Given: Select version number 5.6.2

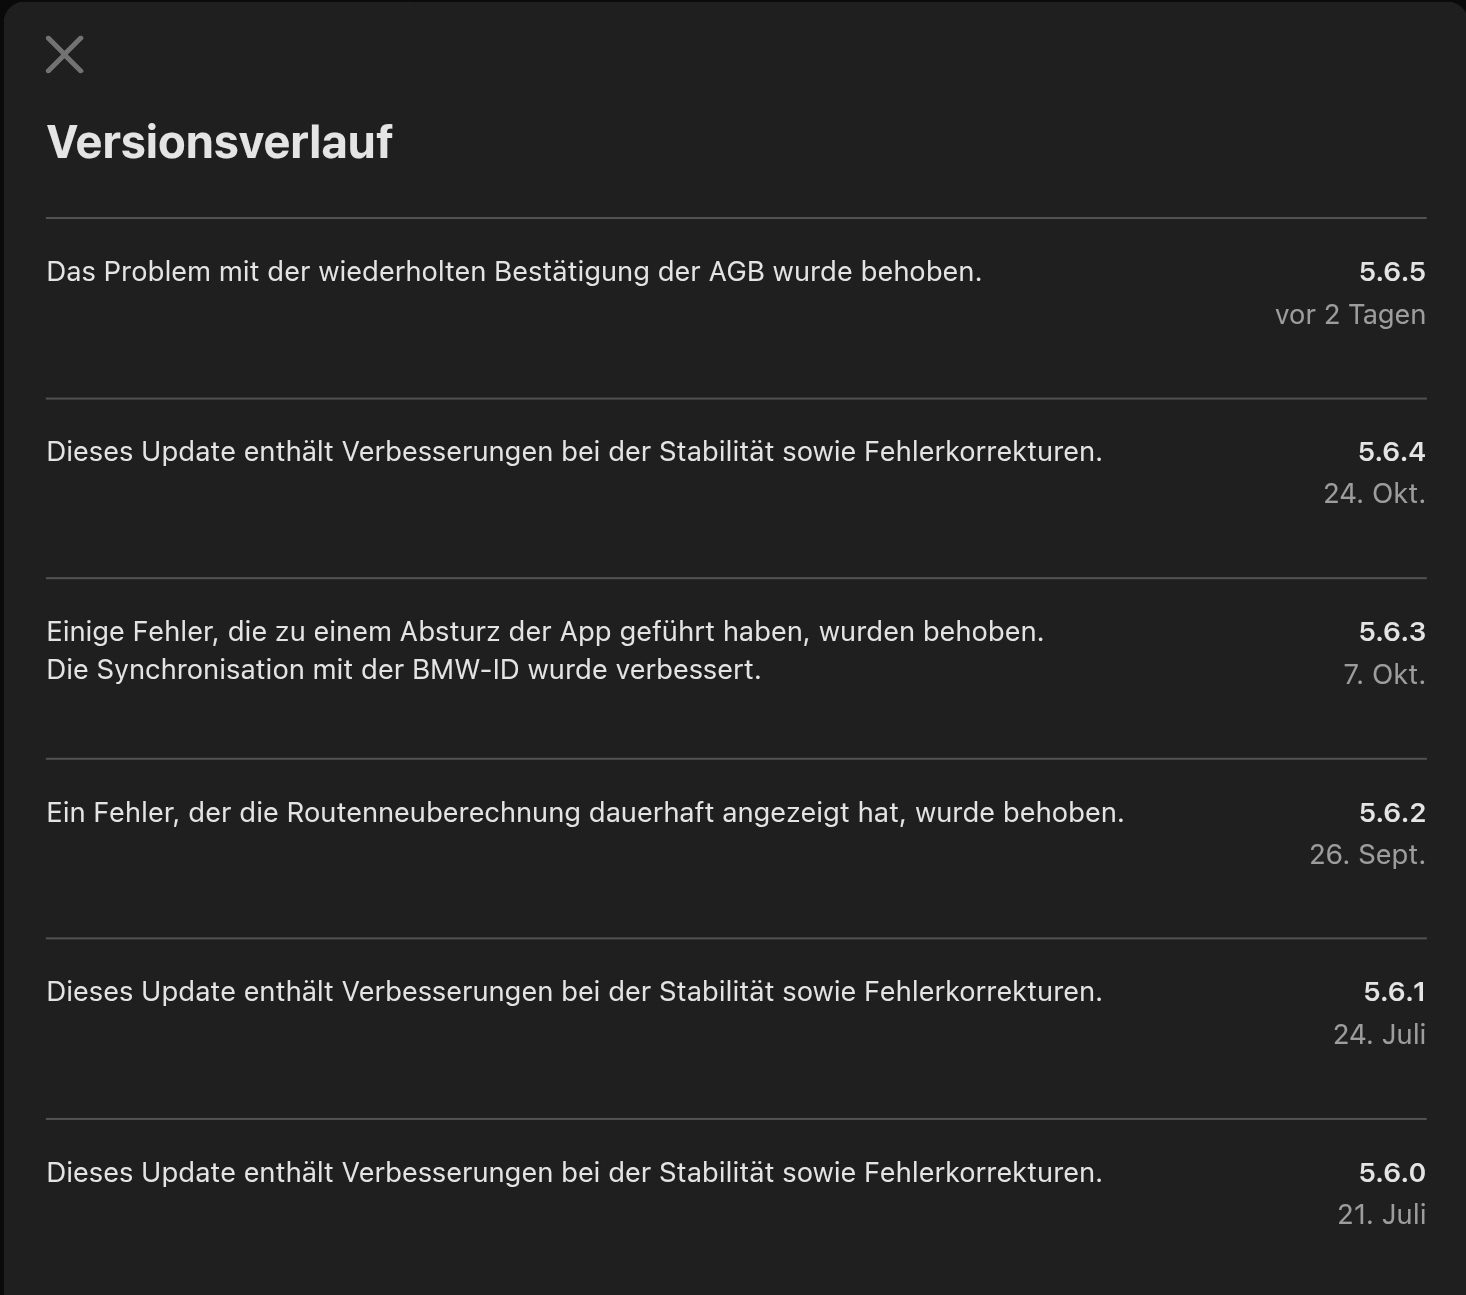Looking at the screenshot, I should pyautogui.click(x=1392, y=812).
